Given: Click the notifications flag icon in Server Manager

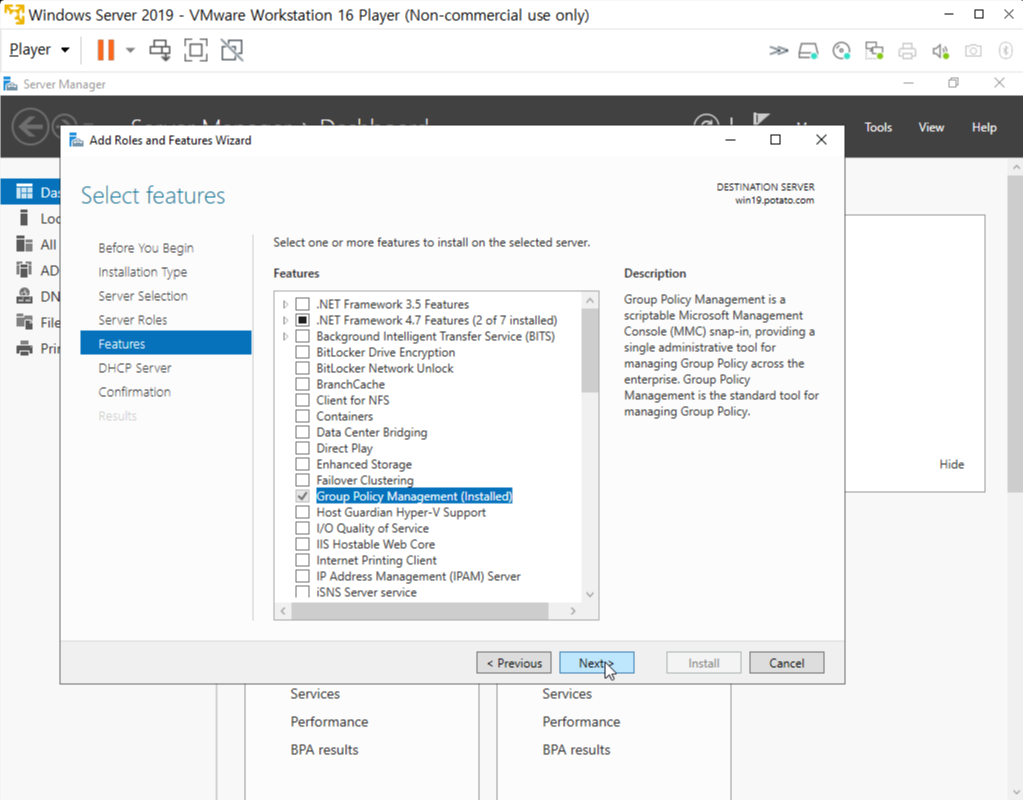Looking at the screenshot, I should coord(761,119).
